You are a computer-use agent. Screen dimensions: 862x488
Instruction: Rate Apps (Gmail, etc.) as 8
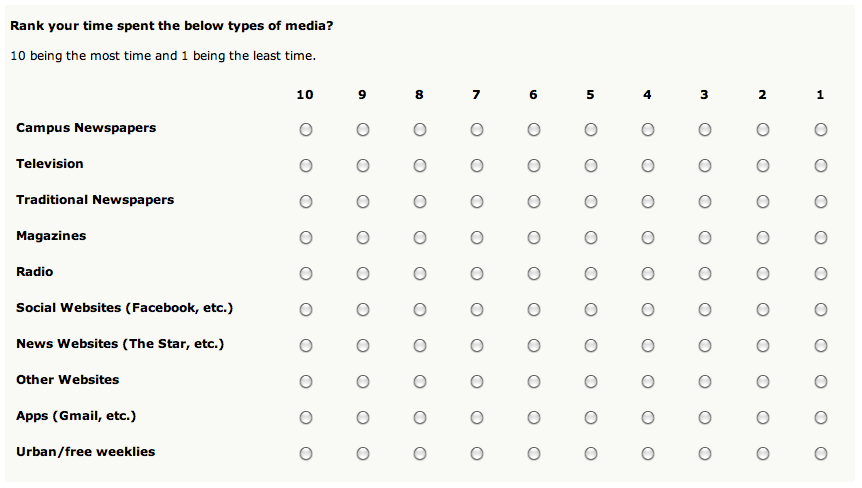click(x=420, y=418)
